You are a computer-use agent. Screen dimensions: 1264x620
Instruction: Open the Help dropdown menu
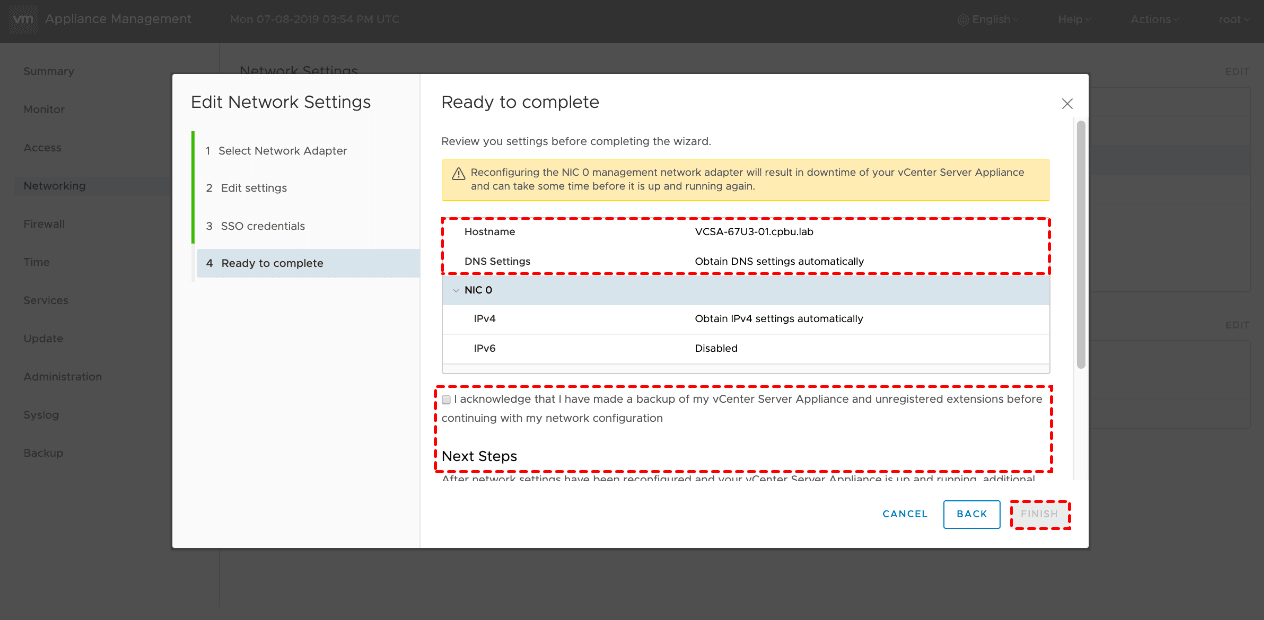(x=1074, y=20)
